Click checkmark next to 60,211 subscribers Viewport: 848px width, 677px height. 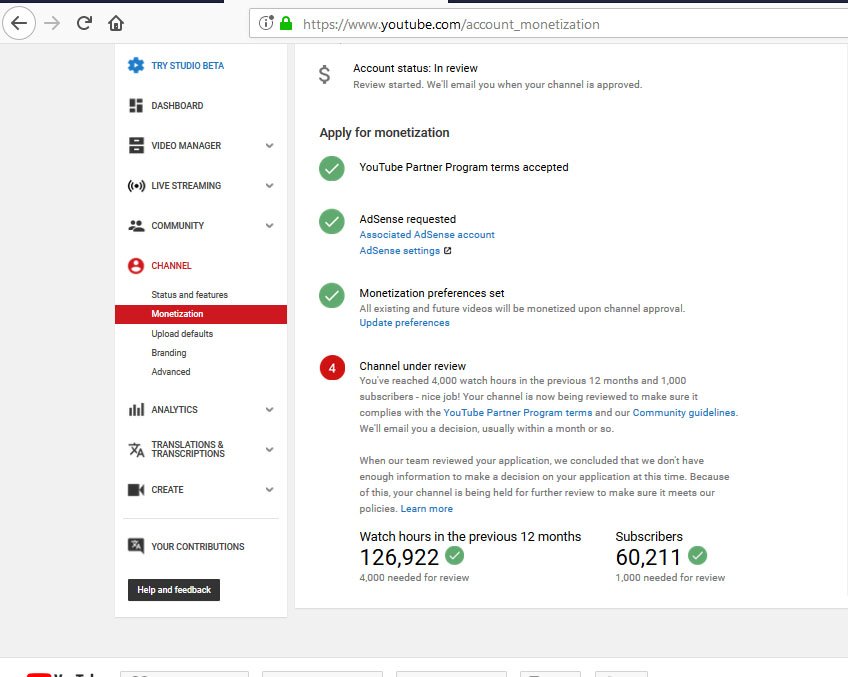698,555
